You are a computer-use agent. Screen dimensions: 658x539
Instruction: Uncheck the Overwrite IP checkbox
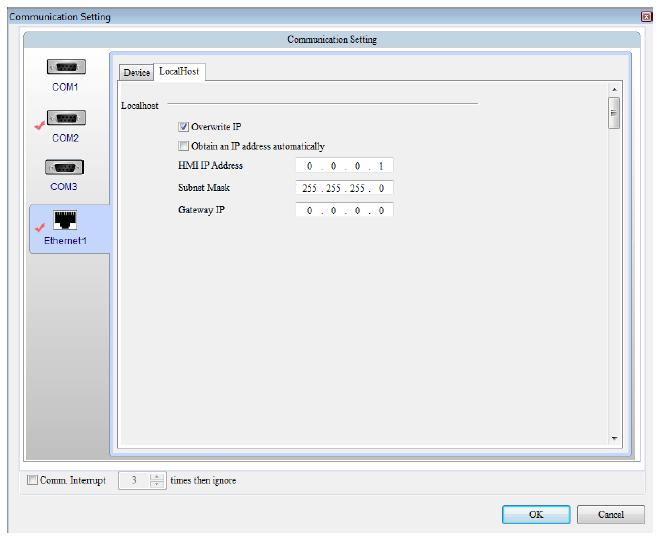(183, 127)
